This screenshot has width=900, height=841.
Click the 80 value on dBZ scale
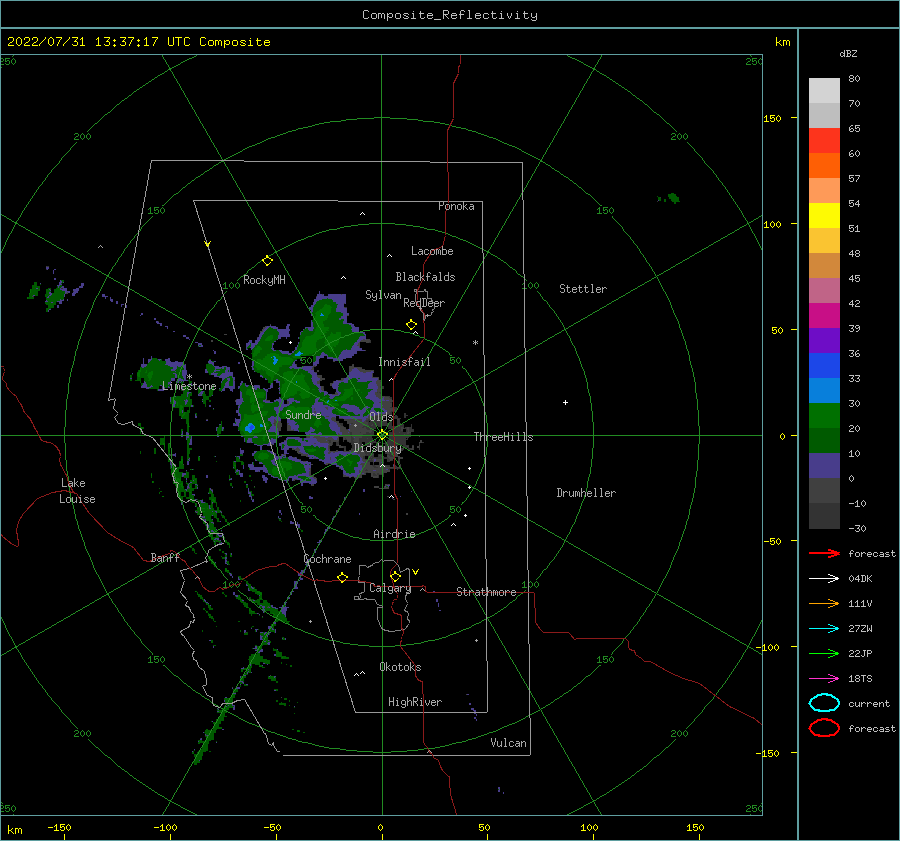[x=854, y=79]
